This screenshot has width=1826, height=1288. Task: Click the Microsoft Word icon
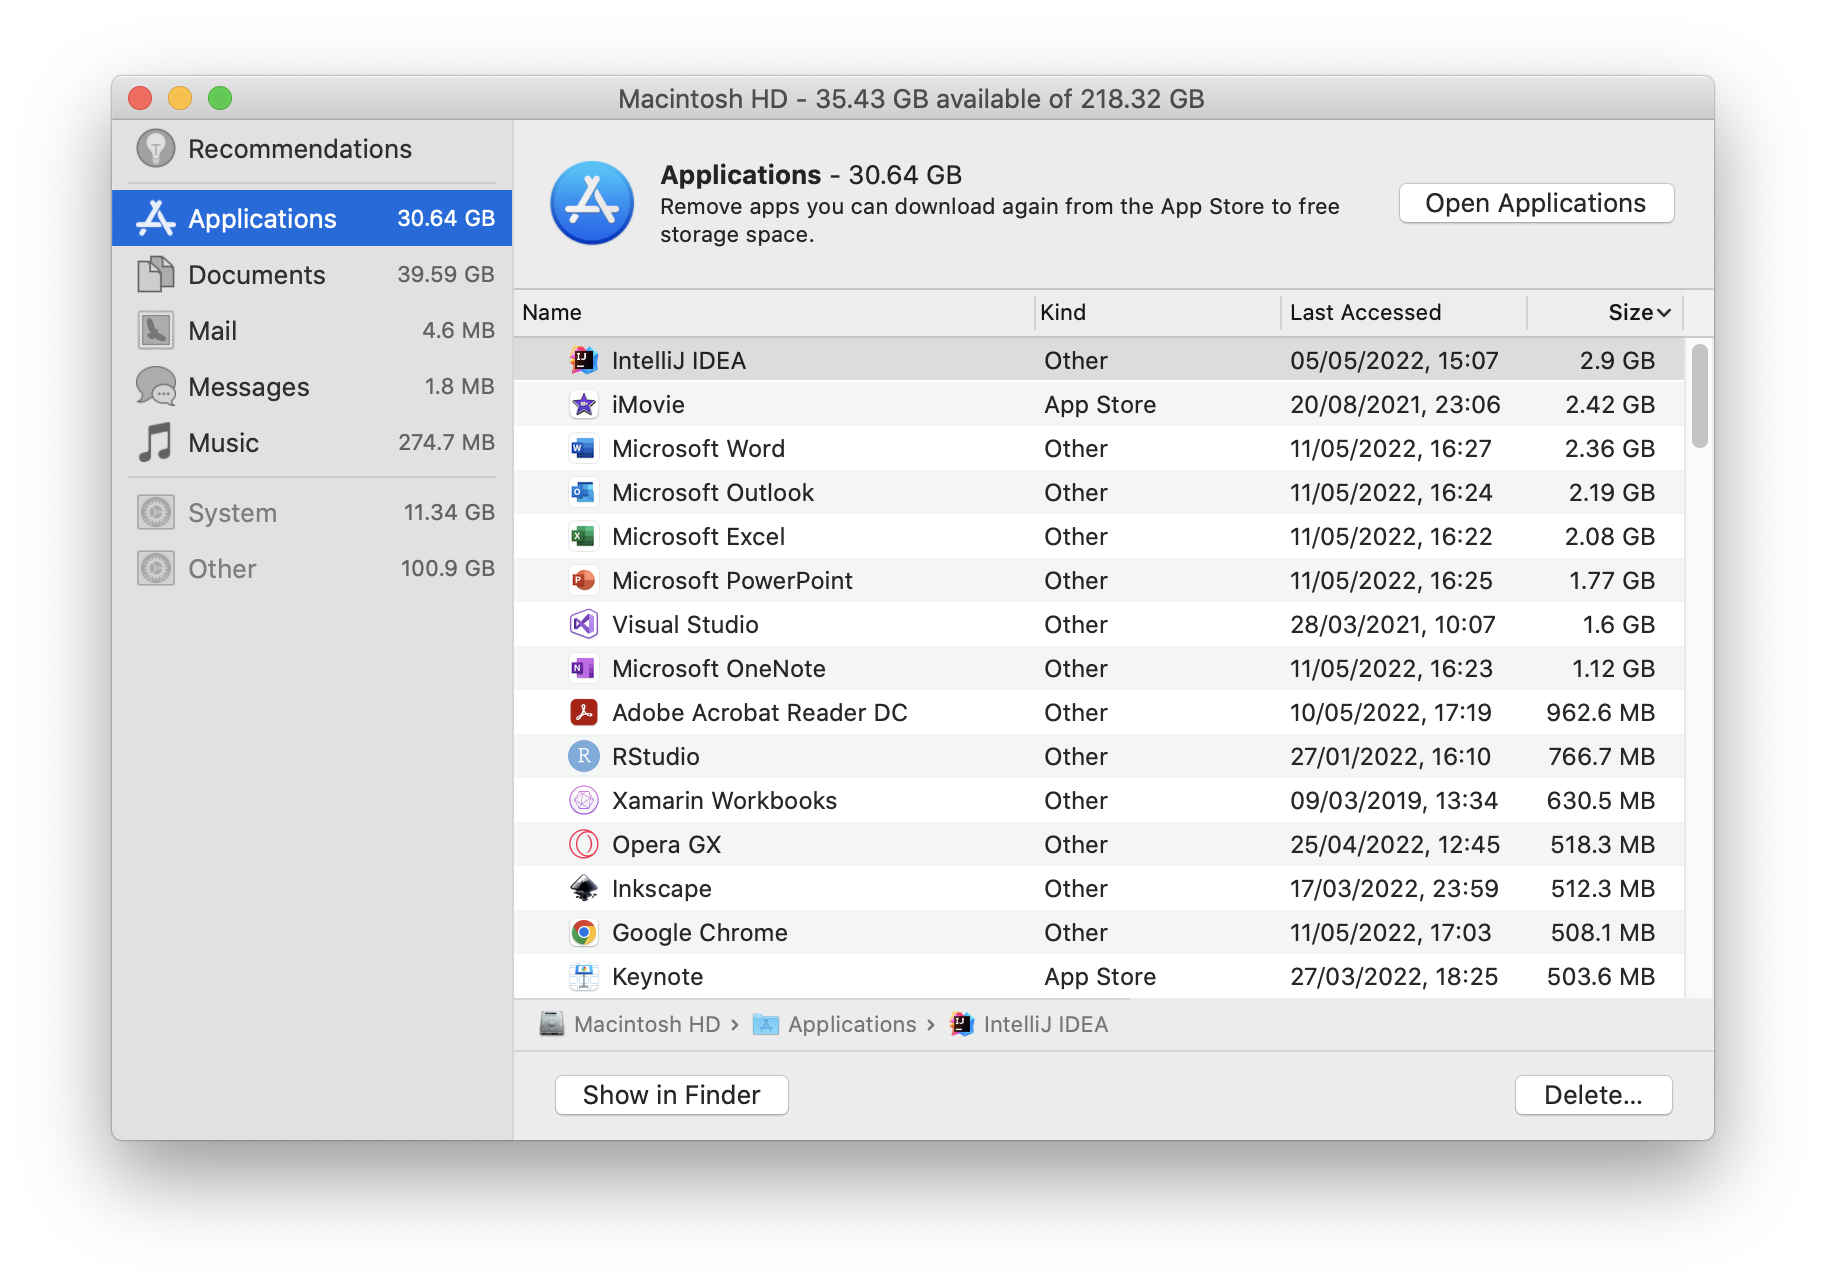[584, 448]
